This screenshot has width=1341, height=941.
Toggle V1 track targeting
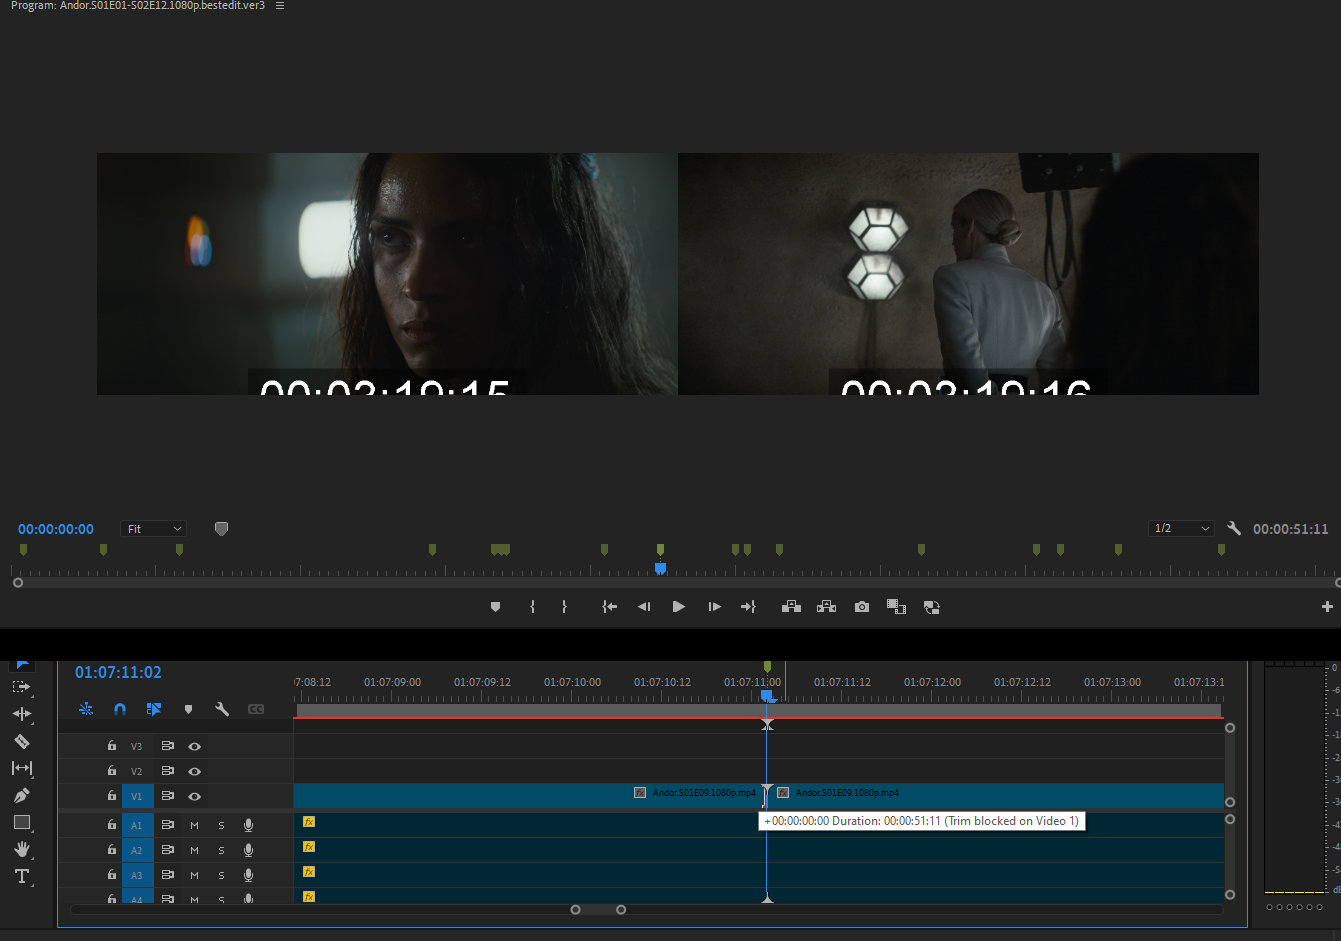(x=137, y=796)
